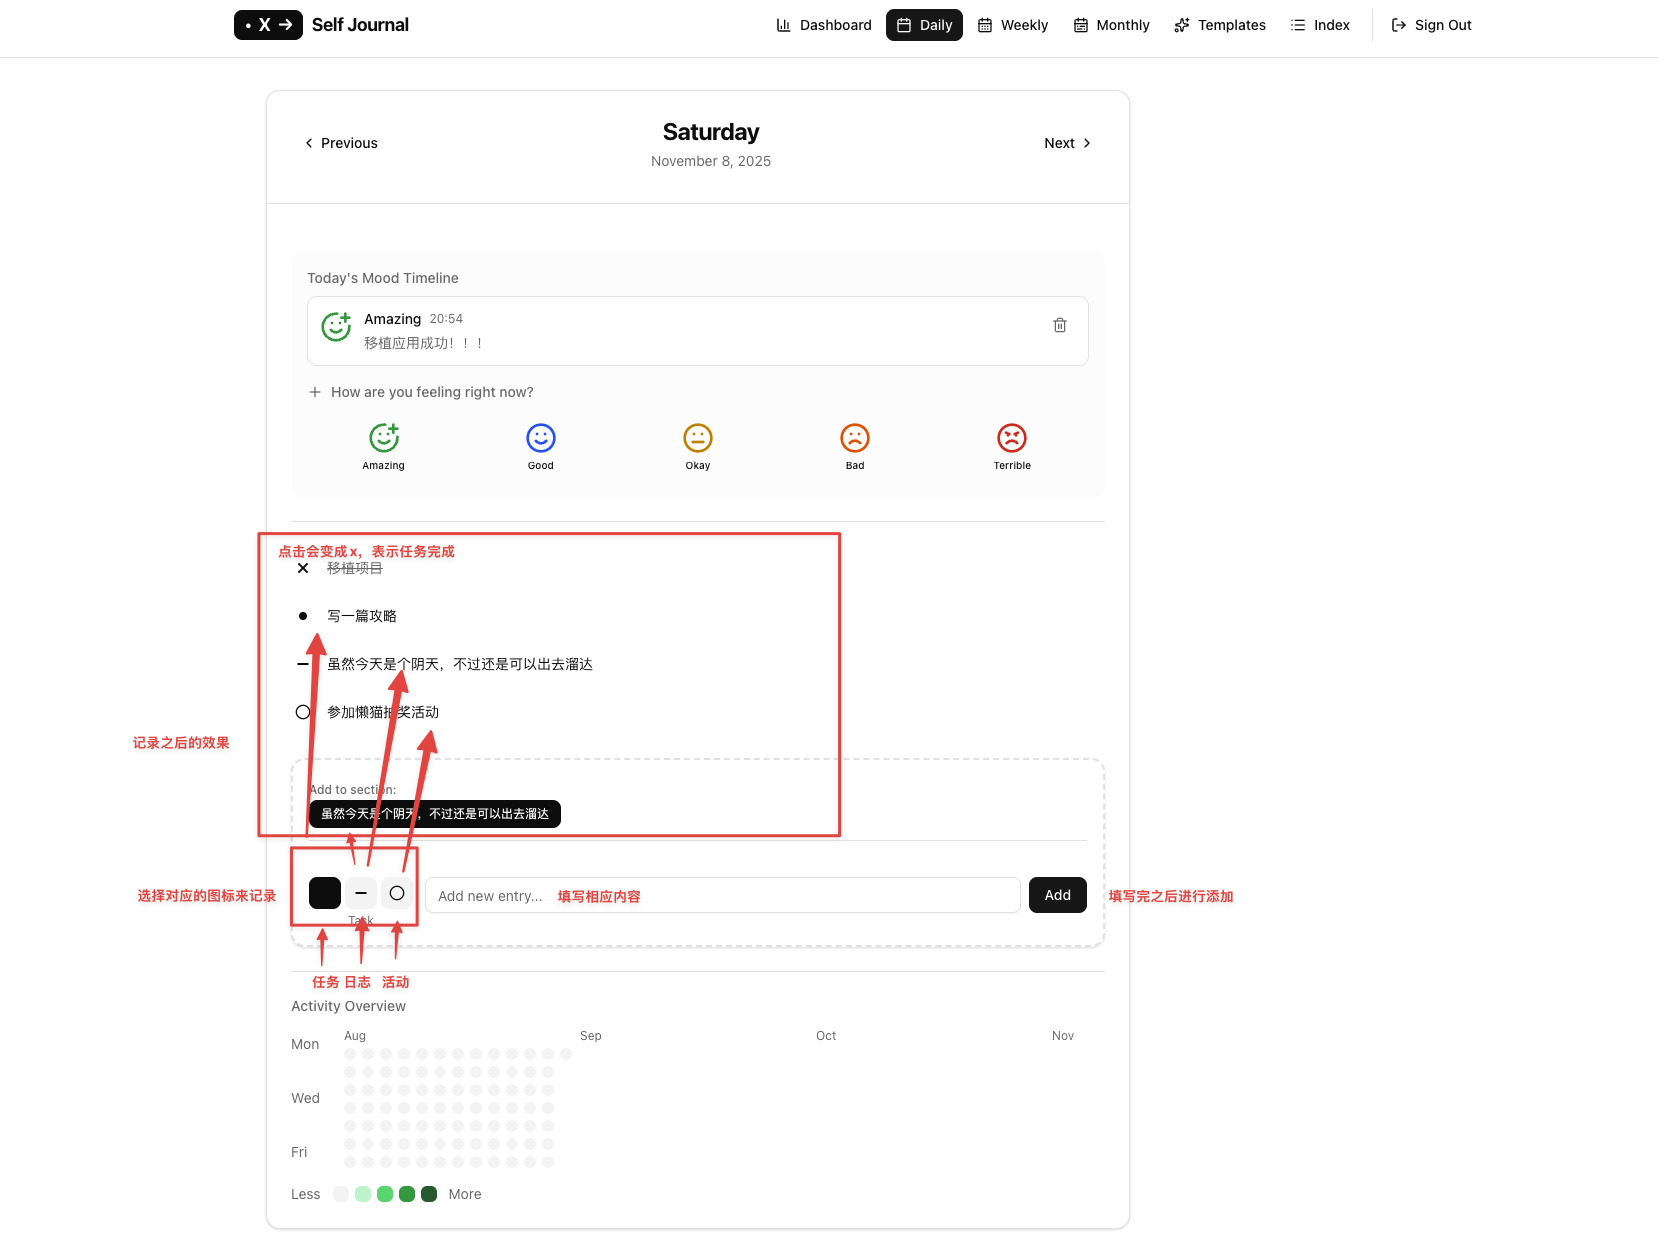Click the circle marker of 参加懒猫抽奖活动

point(303,712)
